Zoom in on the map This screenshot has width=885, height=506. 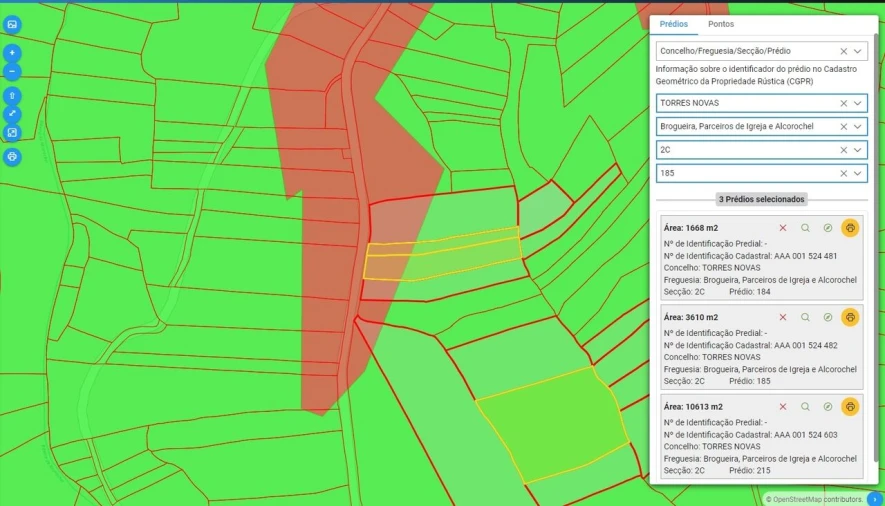12,52
